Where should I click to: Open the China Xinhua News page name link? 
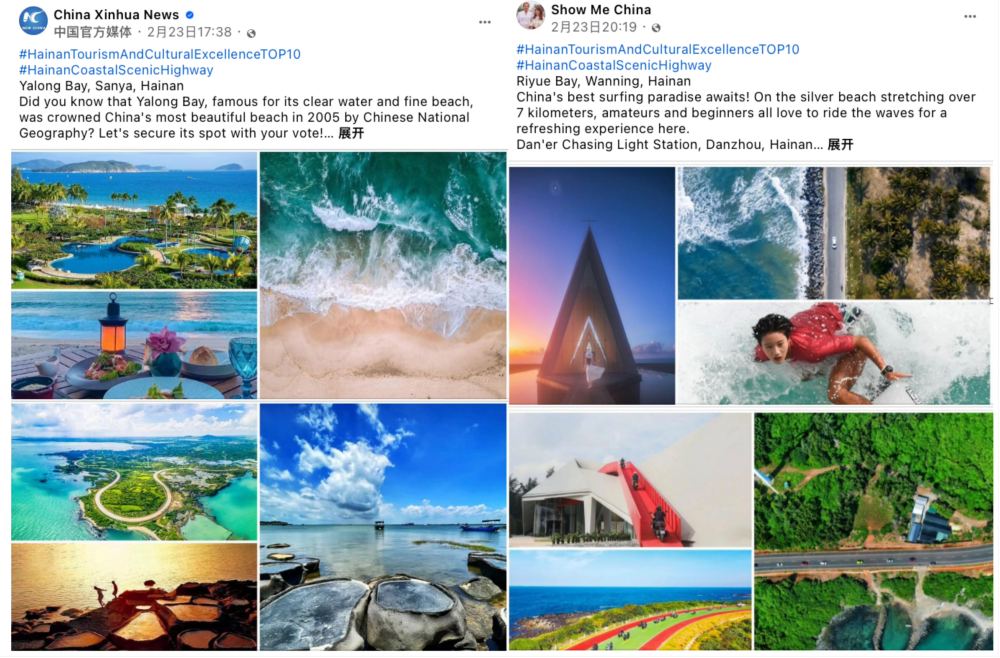pos(116,15)
